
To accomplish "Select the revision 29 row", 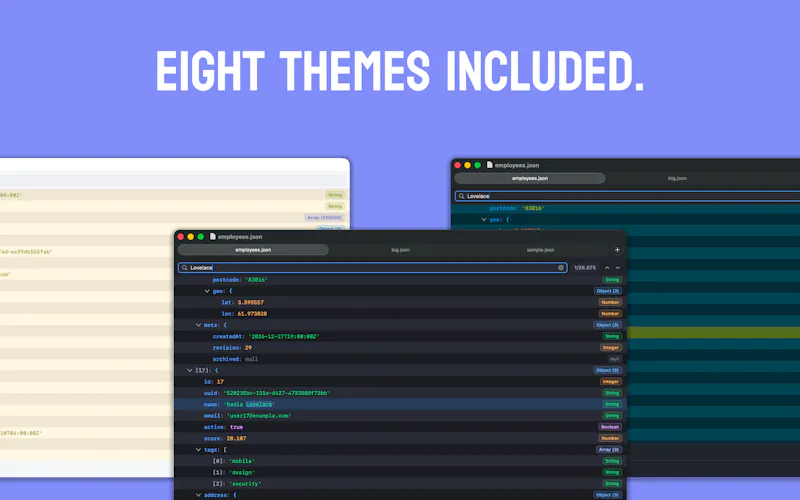I will [400, 348].
